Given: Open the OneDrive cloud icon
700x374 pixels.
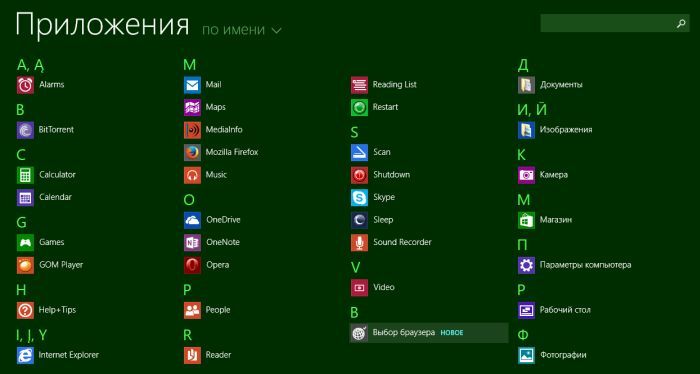Looking at the screenshot, I should pyautogui.click(x=192, y=220).
